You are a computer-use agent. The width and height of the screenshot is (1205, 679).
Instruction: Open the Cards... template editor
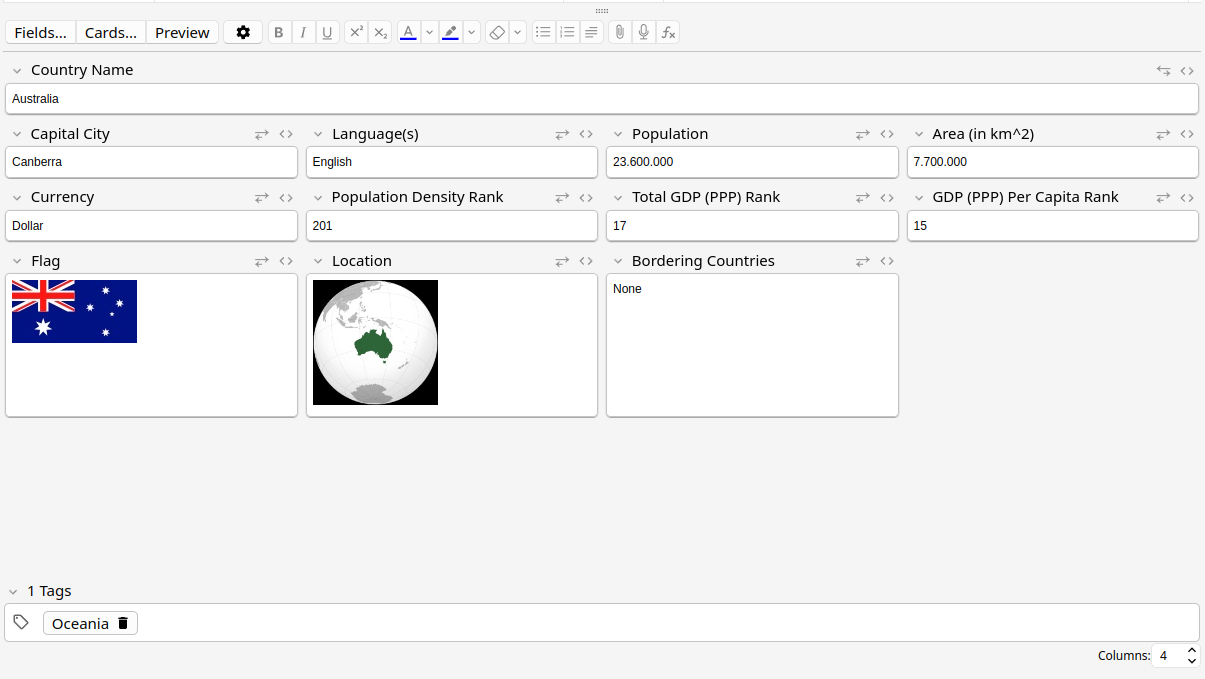tap(111, 32)
